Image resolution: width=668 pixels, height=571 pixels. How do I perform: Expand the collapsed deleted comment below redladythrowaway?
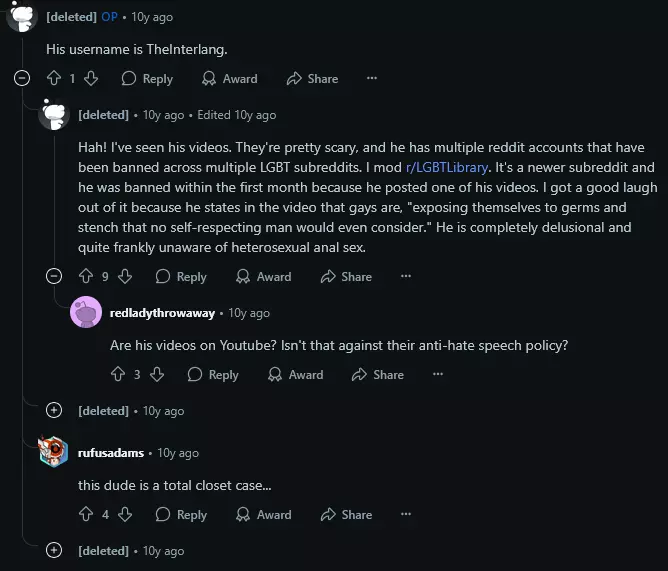coord(54,410)
